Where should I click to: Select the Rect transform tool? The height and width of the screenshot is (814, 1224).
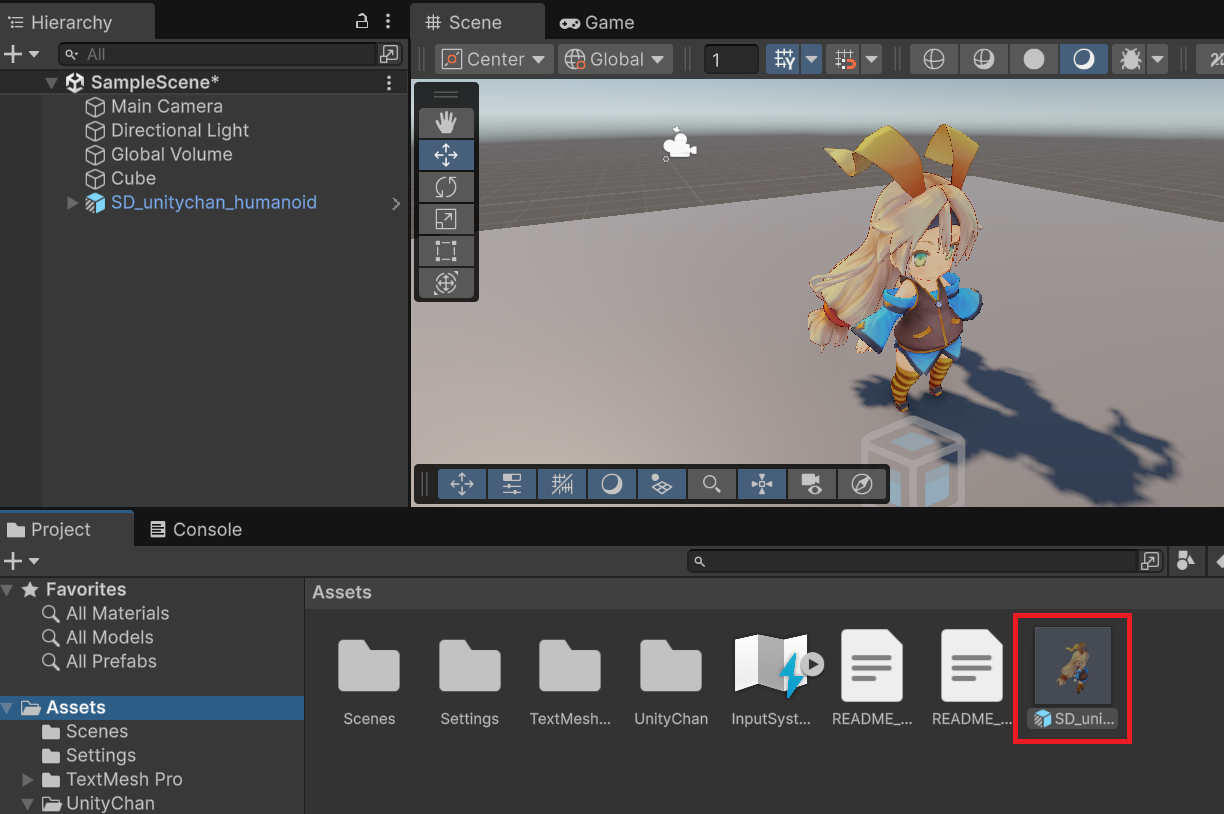[446, 251]
